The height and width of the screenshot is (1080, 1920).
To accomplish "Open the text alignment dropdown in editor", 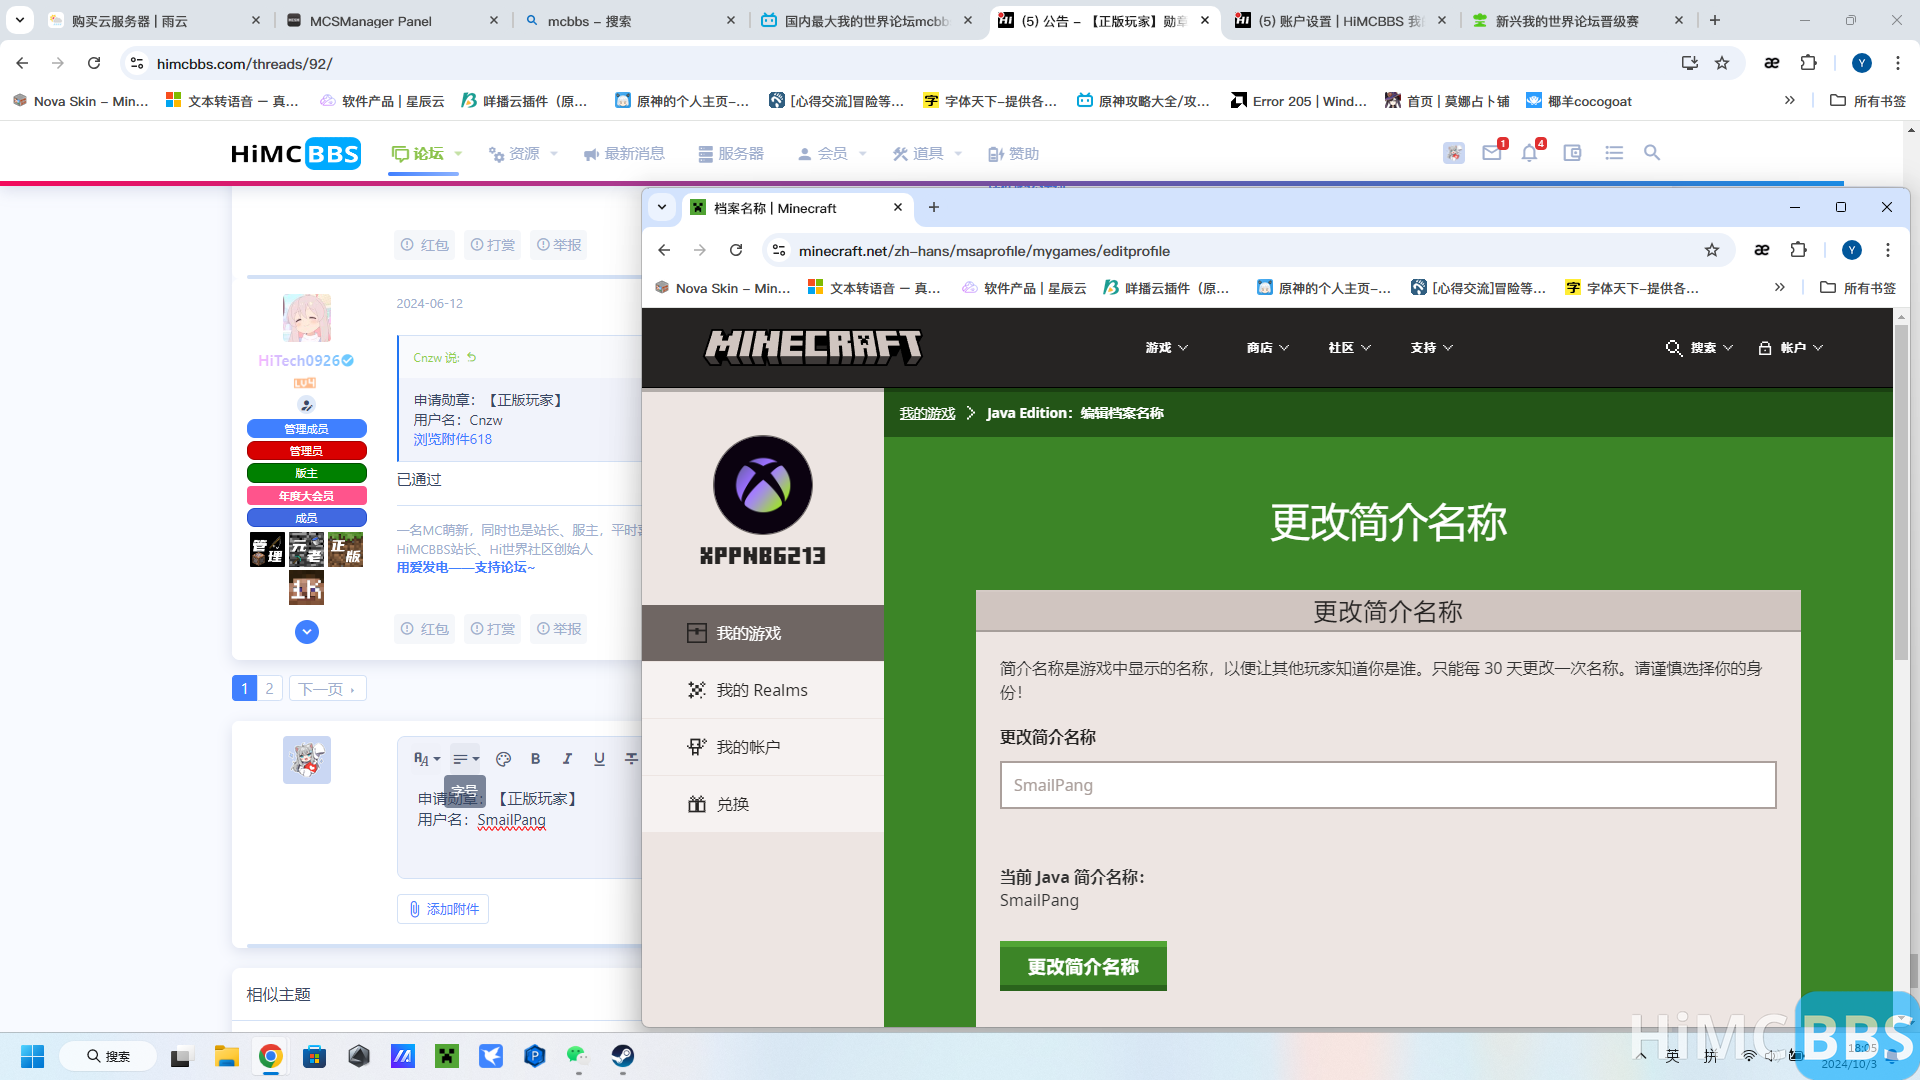I will [x=463, y=759].
